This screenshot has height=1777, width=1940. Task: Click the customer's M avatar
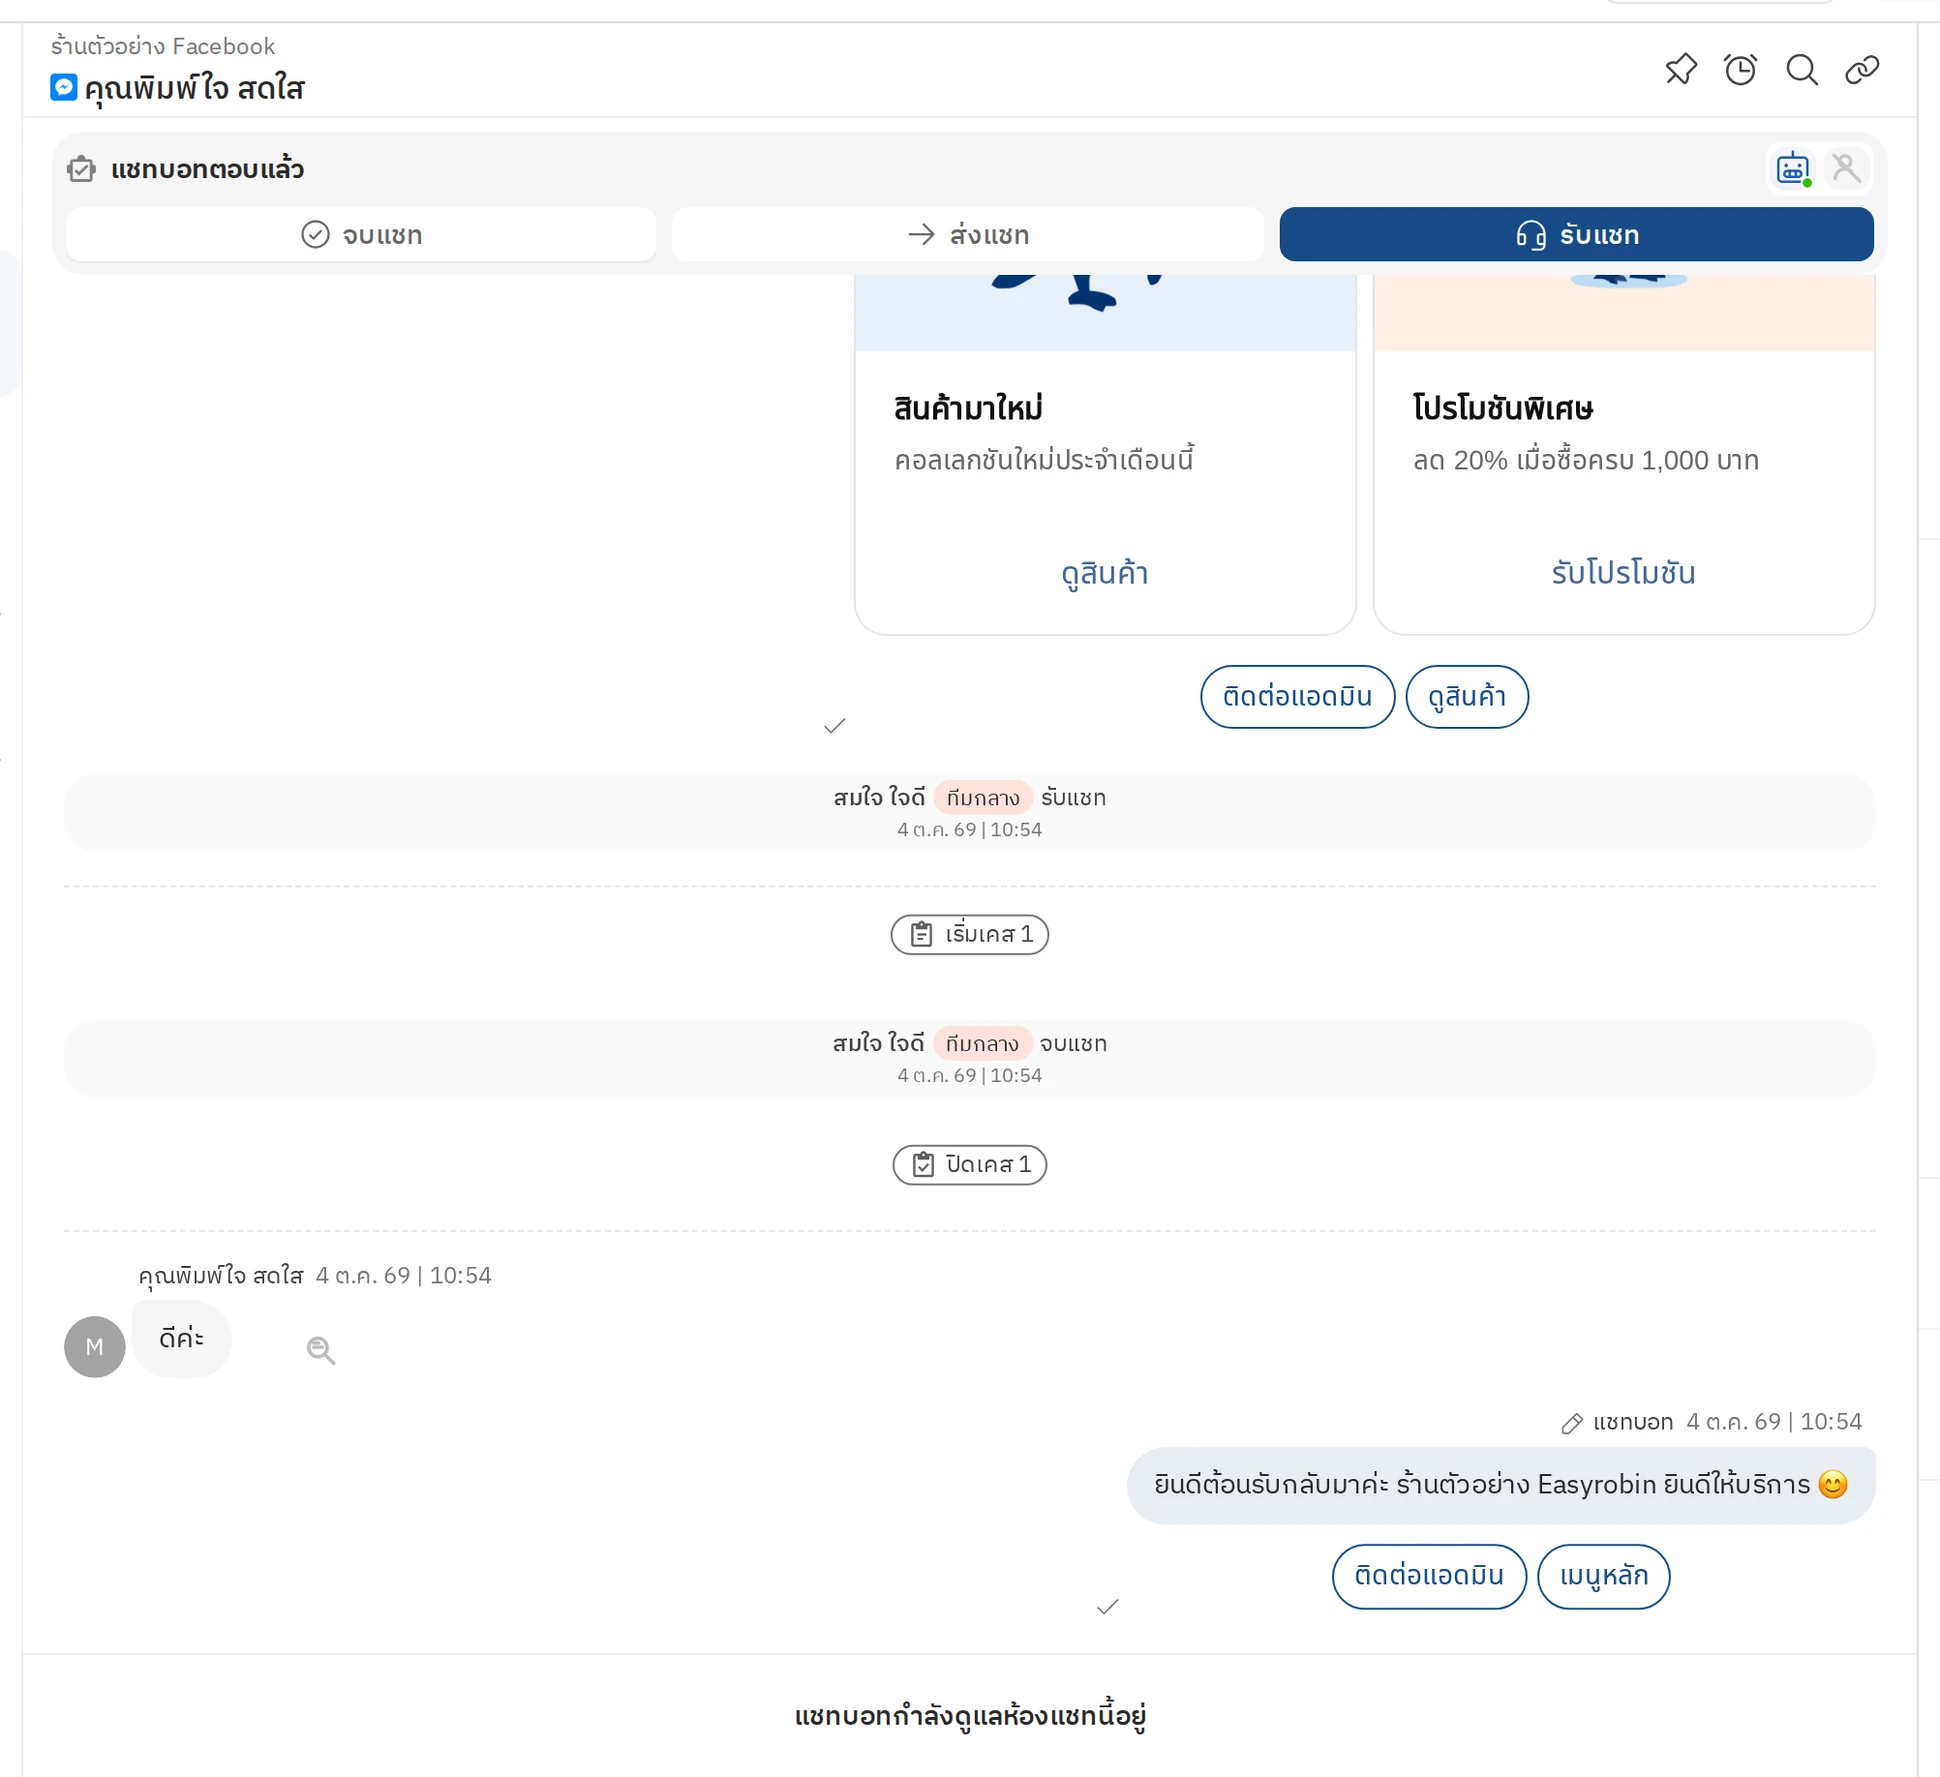click(94, 1346)
